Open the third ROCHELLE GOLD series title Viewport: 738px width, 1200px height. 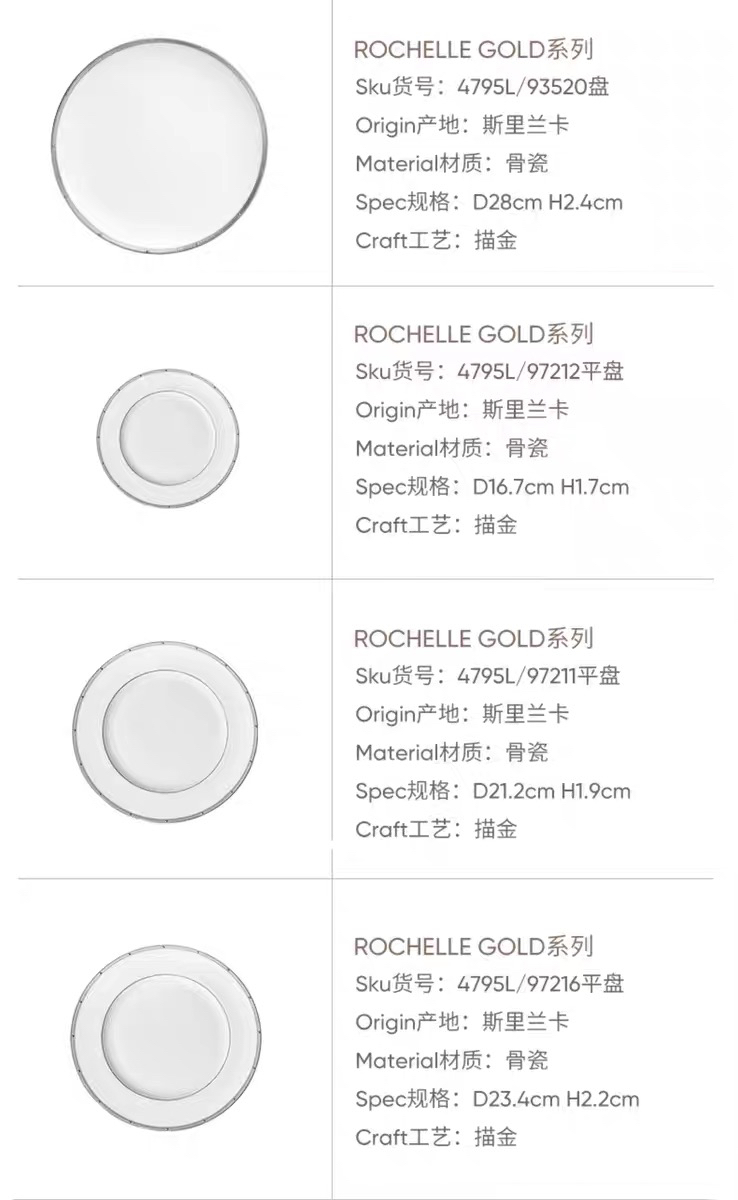pos(474,637)
